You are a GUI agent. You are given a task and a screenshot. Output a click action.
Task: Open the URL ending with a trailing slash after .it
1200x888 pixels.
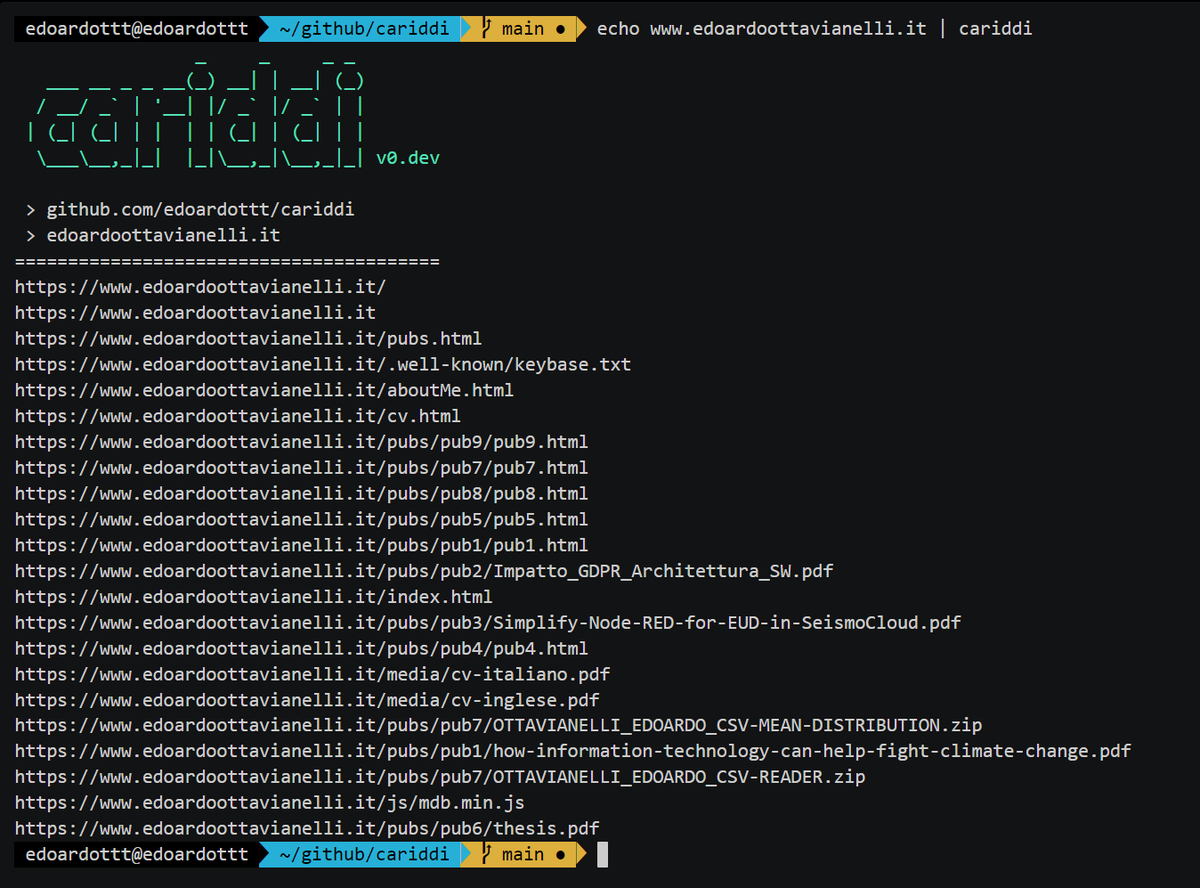[x=200, y=287]
